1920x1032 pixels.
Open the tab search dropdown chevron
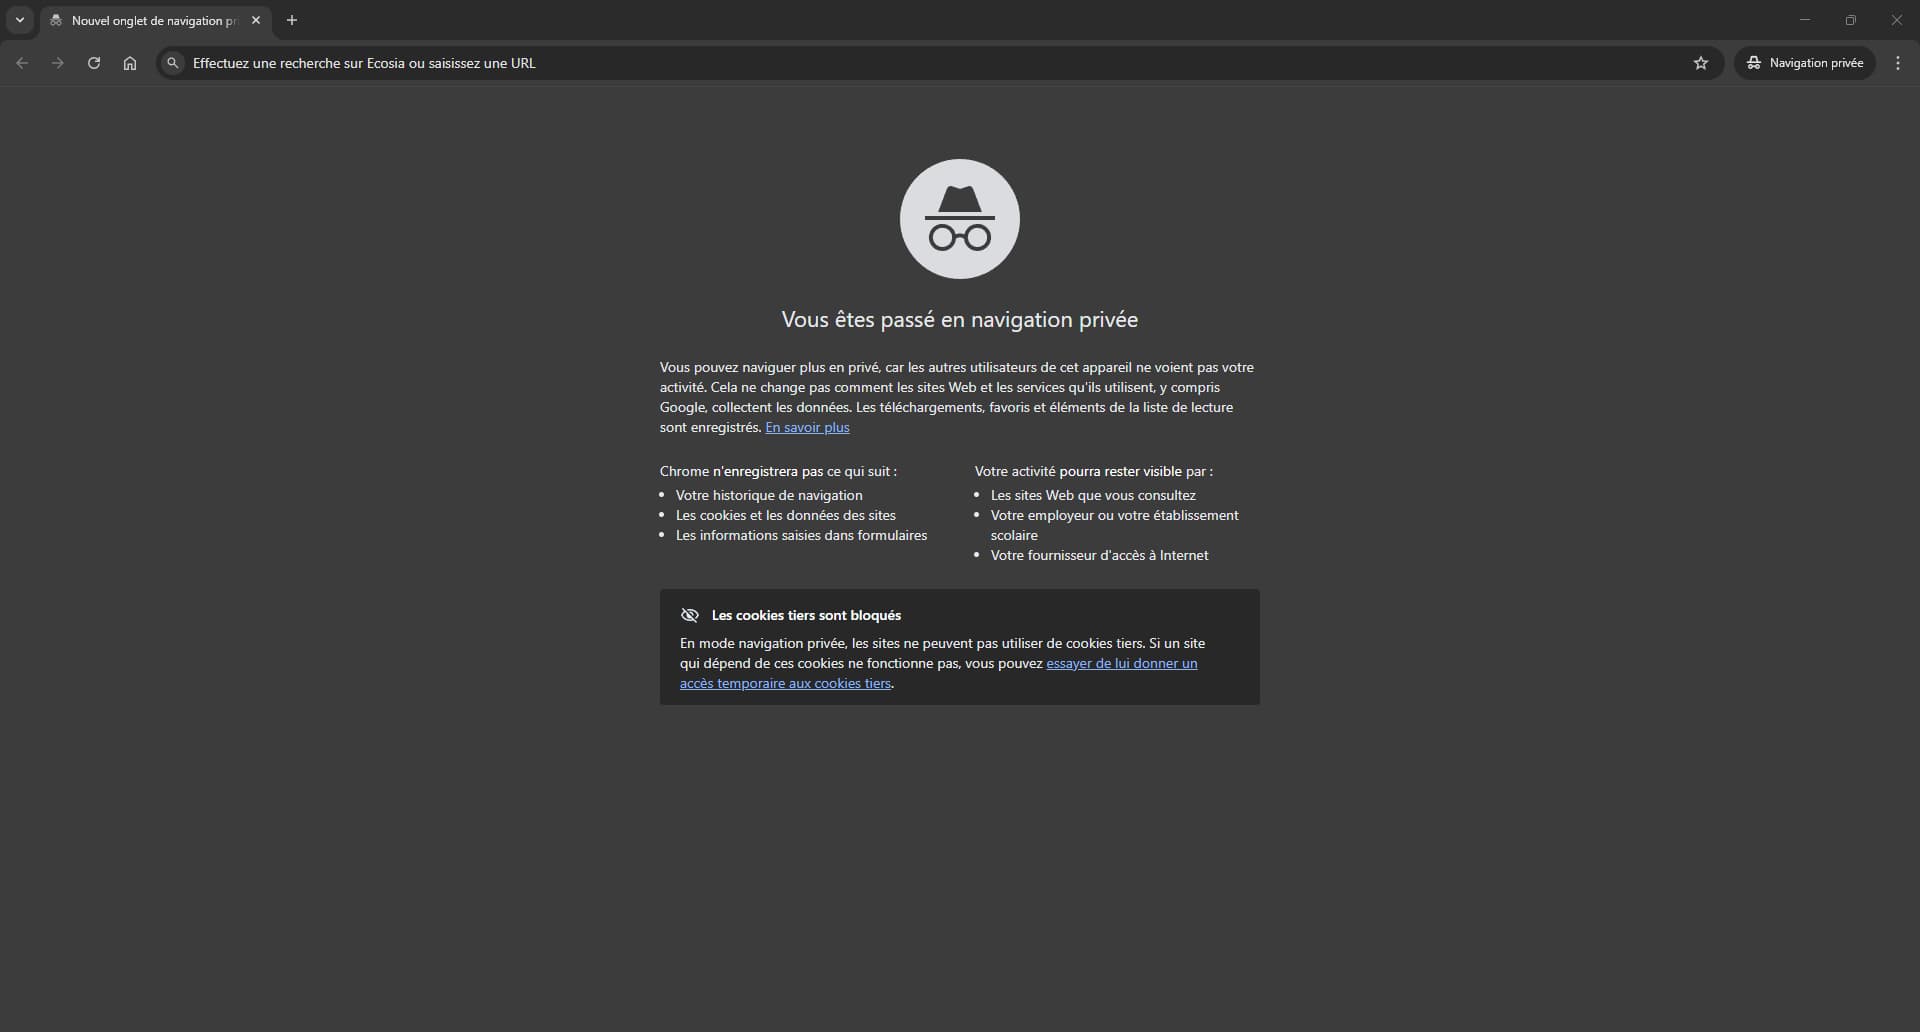[20, 20]
